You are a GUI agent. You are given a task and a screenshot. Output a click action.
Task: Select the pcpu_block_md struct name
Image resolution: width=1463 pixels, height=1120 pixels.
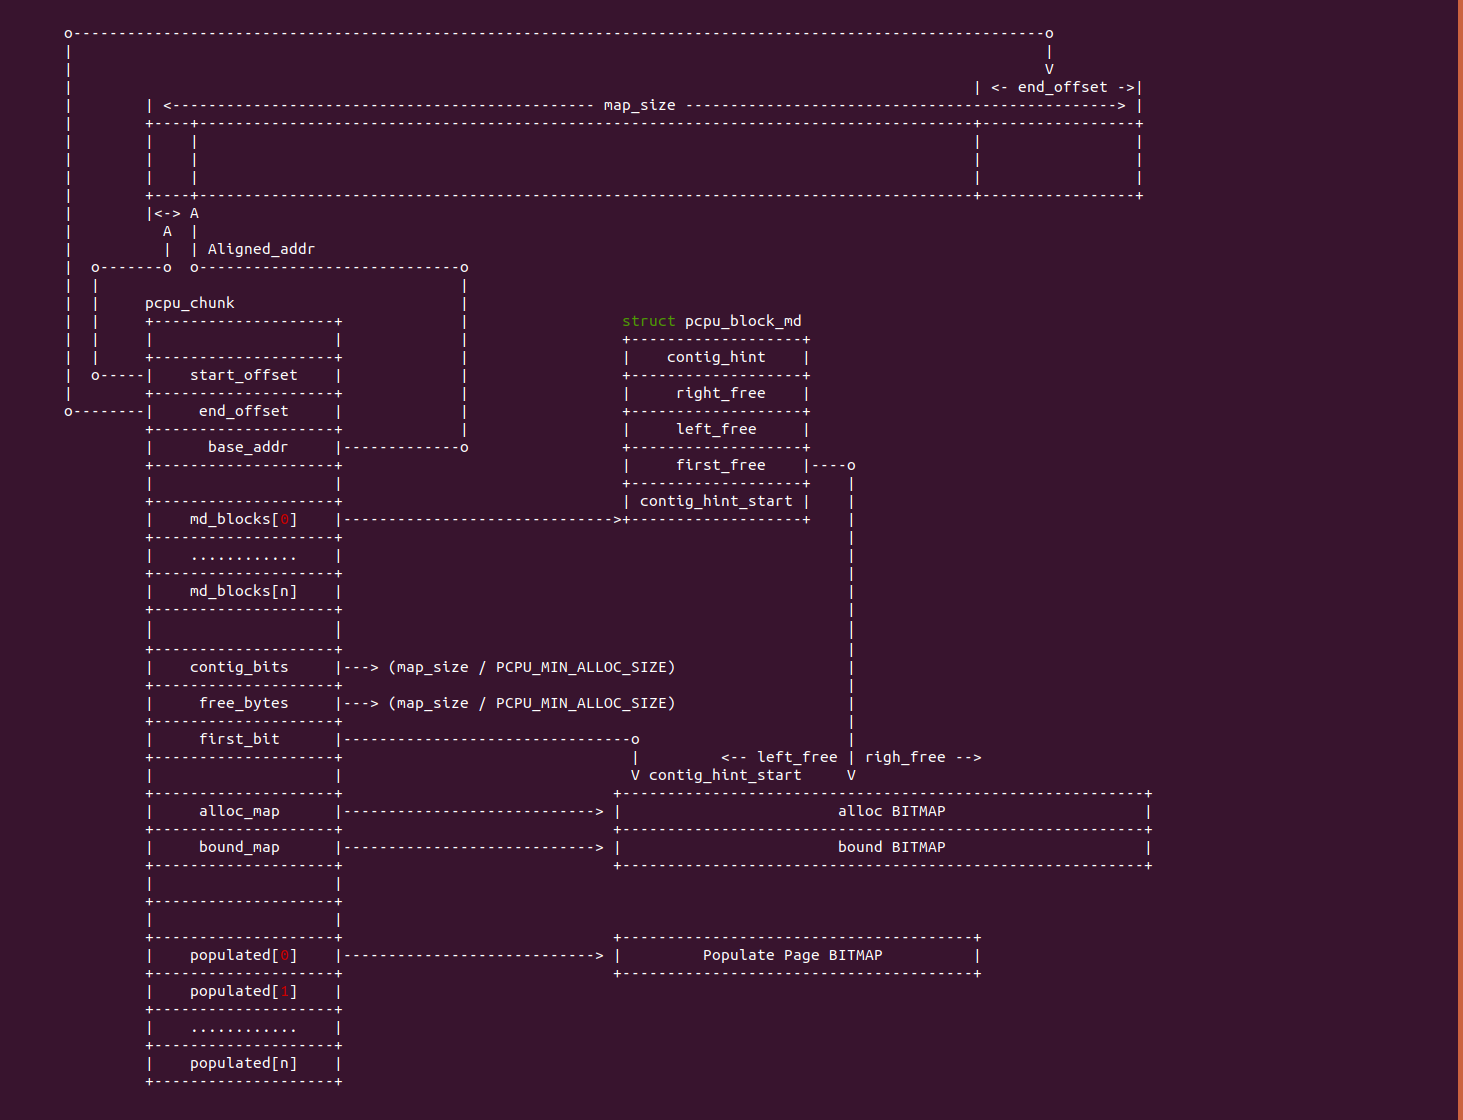pyautogui.click(x=743, y=321)
